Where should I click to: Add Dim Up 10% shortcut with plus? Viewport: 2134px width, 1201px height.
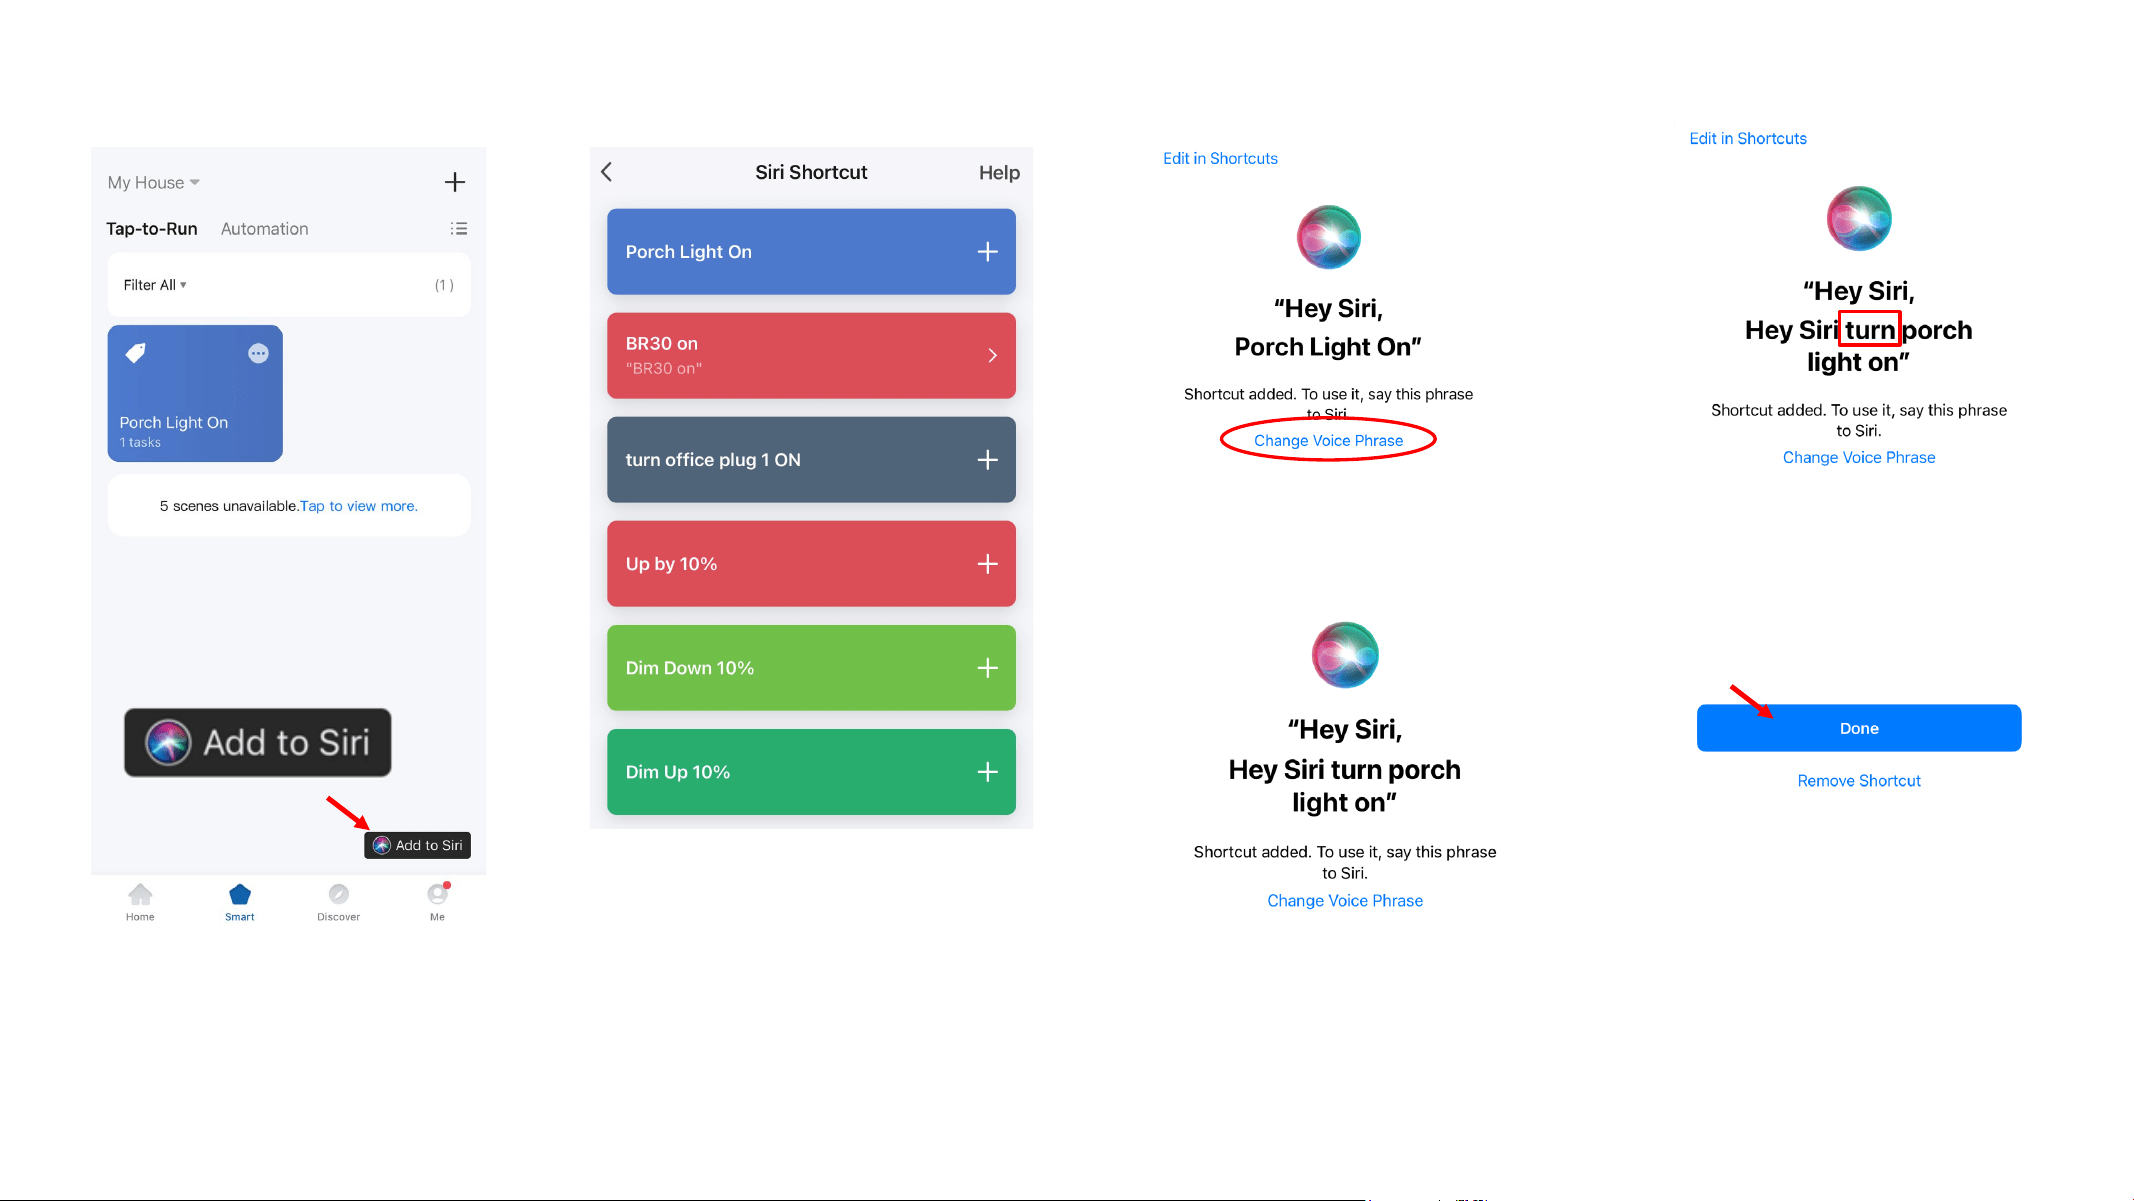(987, 772)
